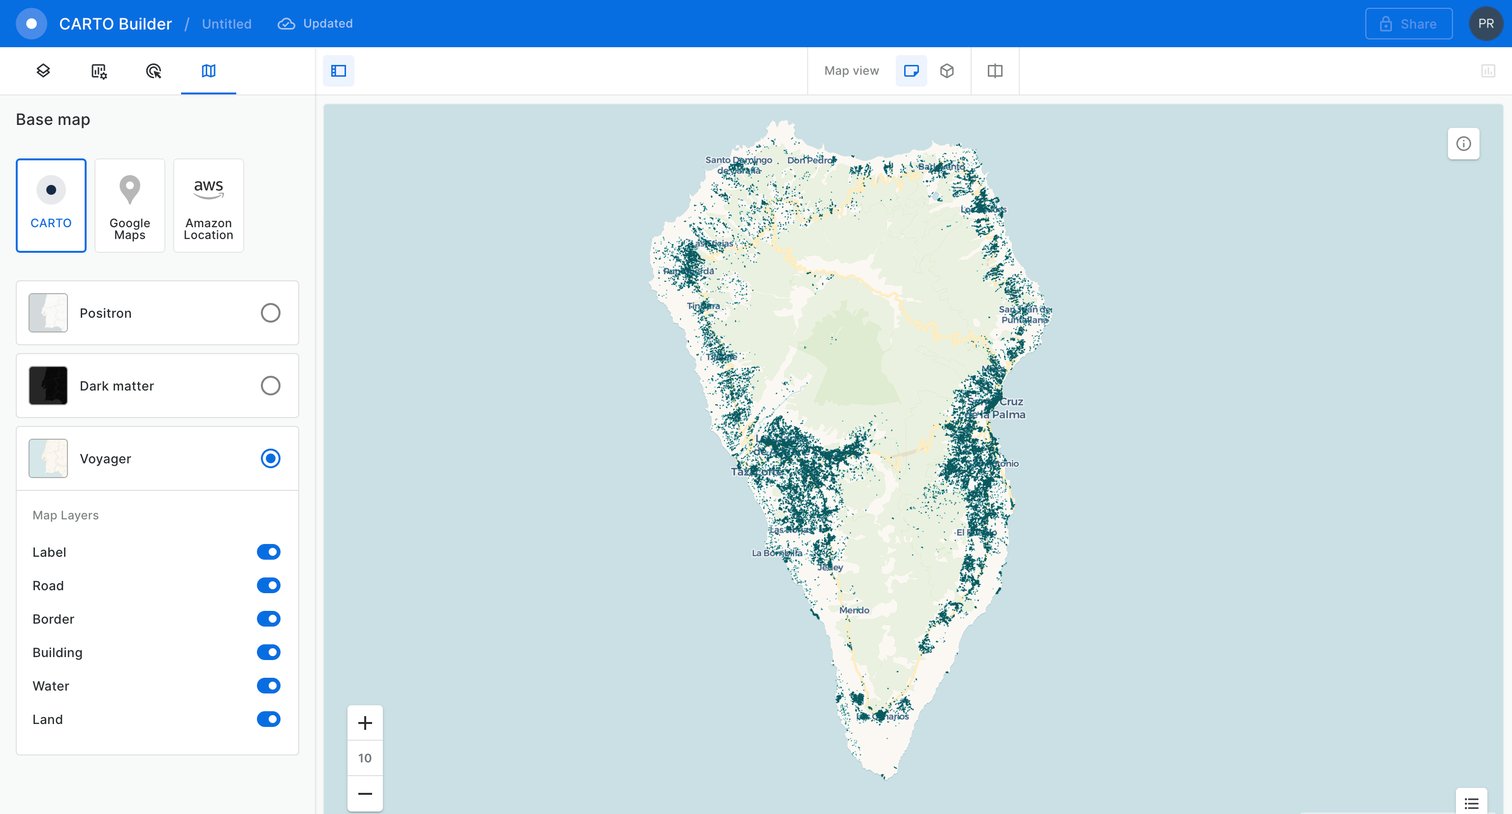Click the zoom level 10 indicator

[x=365, y=758]
